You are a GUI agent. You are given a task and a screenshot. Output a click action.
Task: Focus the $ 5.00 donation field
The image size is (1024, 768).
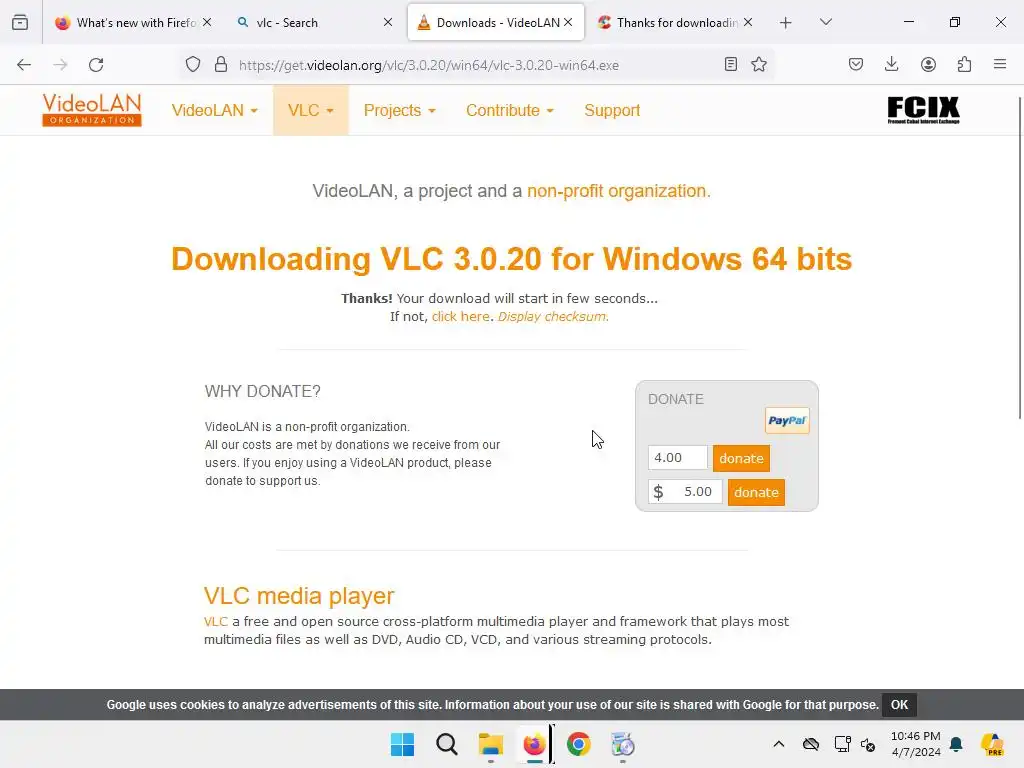(685, 492)
